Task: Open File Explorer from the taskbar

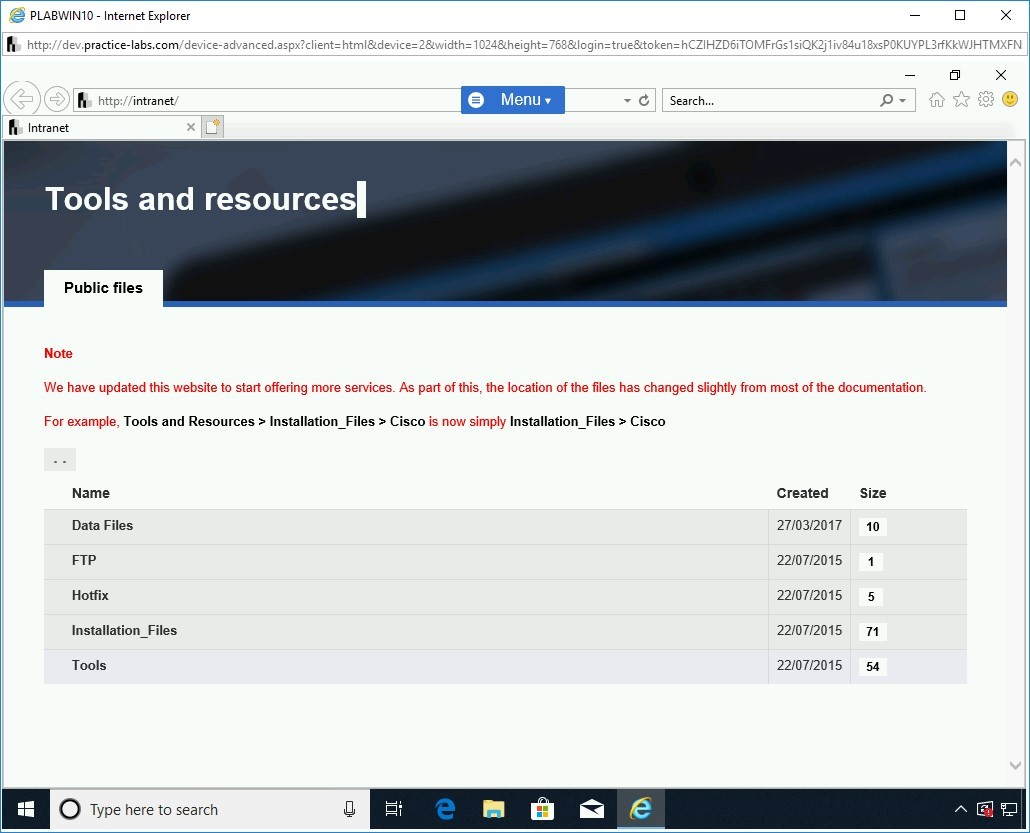Action: coord(494,809)
